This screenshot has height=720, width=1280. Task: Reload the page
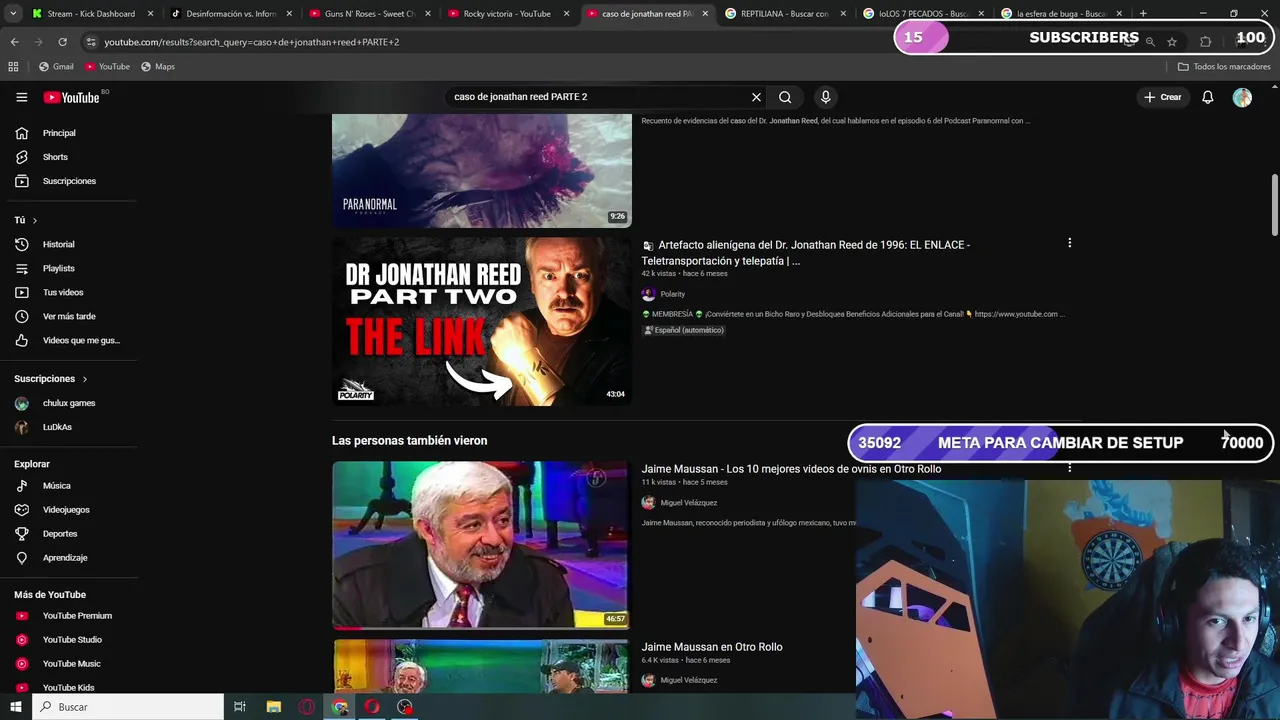62,42
